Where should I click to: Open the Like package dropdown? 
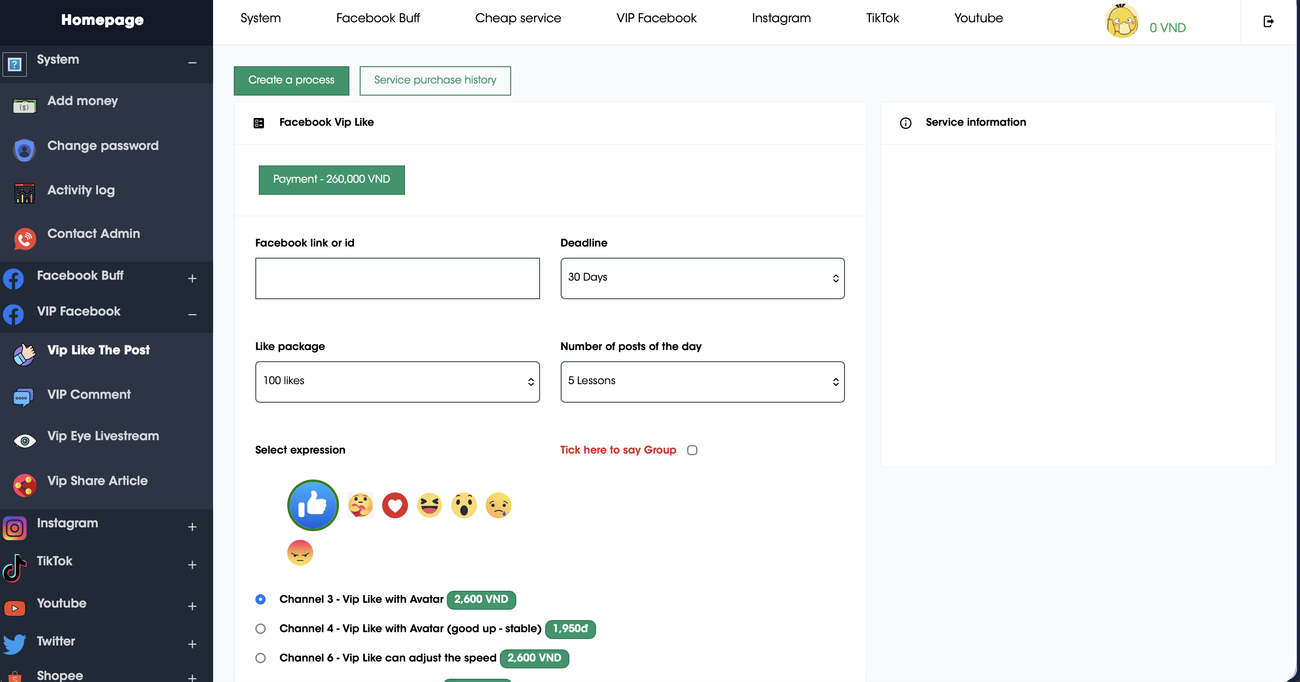click(397, 382)
